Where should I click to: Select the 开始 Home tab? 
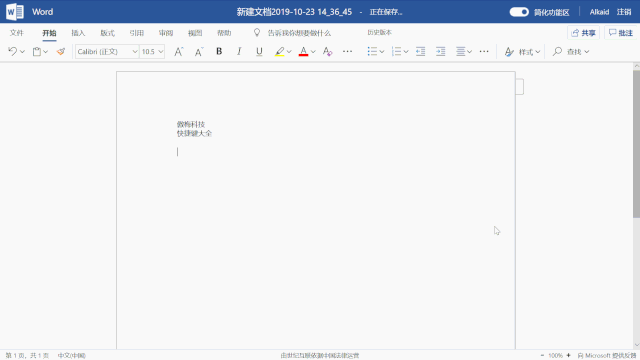coord(49,33)
